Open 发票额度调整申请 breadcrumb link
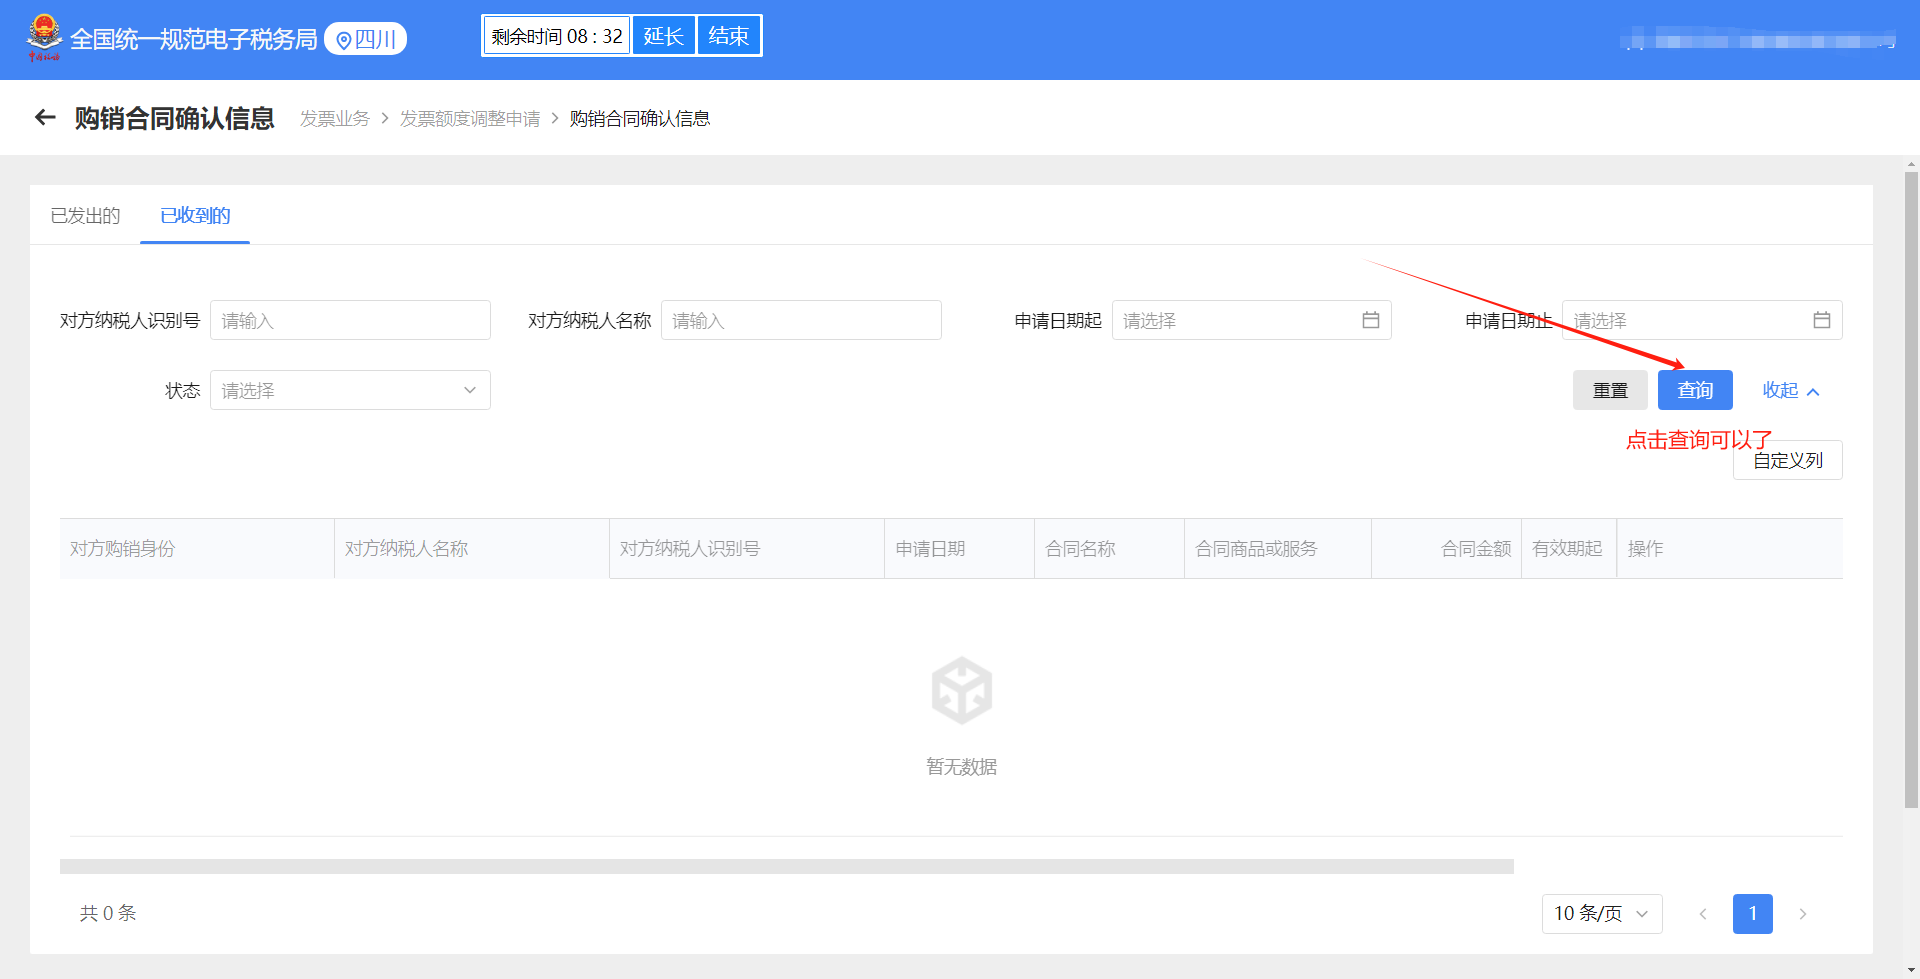1920x979 pixels. coord(470,119)
